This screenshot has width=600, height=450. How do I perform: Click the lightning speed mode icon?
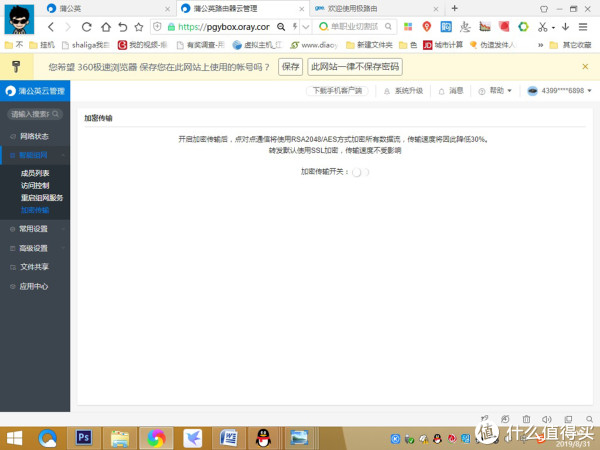[x=295, y=26]
